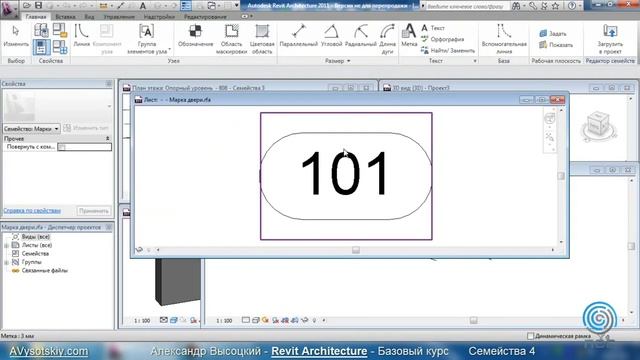Image resolution: width=640 pixels, height=360 pixels.
Task: Click the help question mark icon
Action: click(572, 6)
